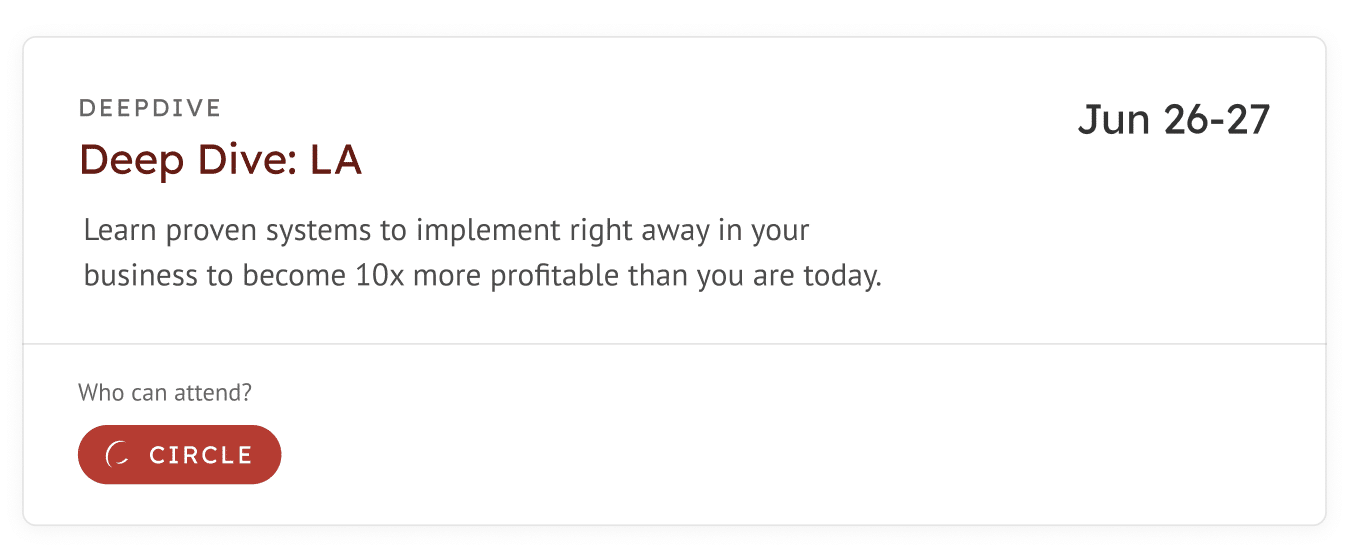Select the red CIRCLE membership badge
The image size is (1358, 554).
click(180, 455)
